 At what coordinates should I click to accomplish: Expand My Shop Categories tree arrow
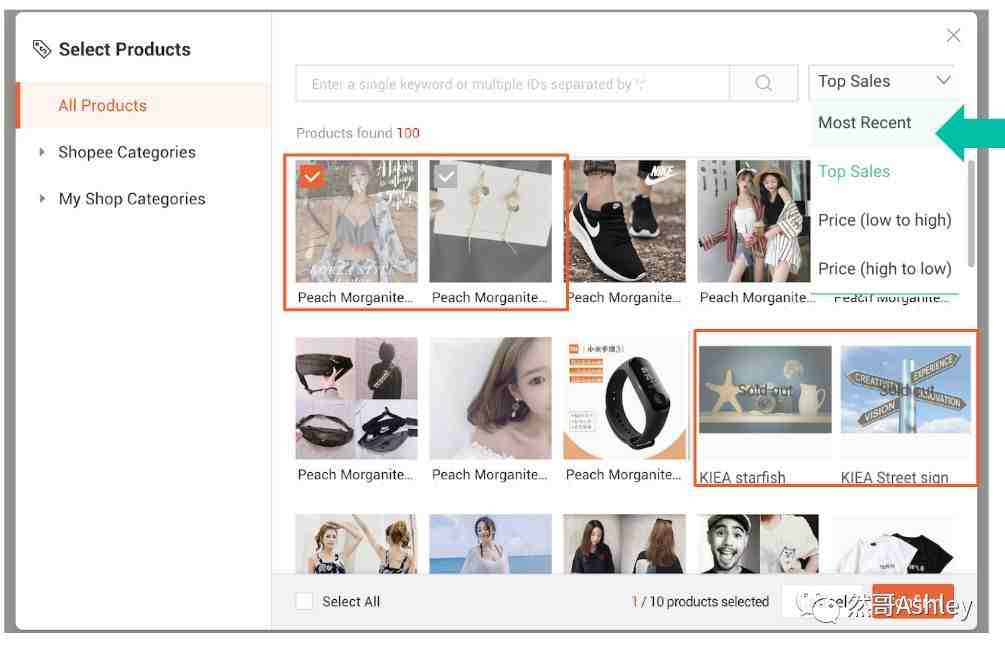[x=42, y=199]
